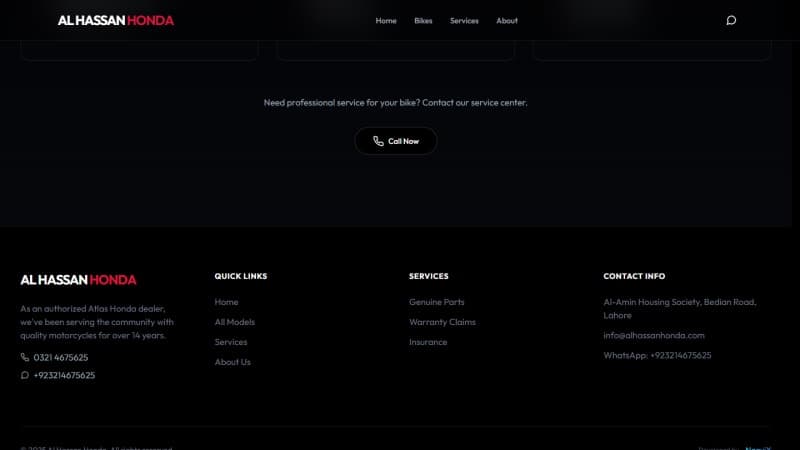800x450 pixels.
Task: Click the 'Need professional service' sentence
Action: point(395,103)
